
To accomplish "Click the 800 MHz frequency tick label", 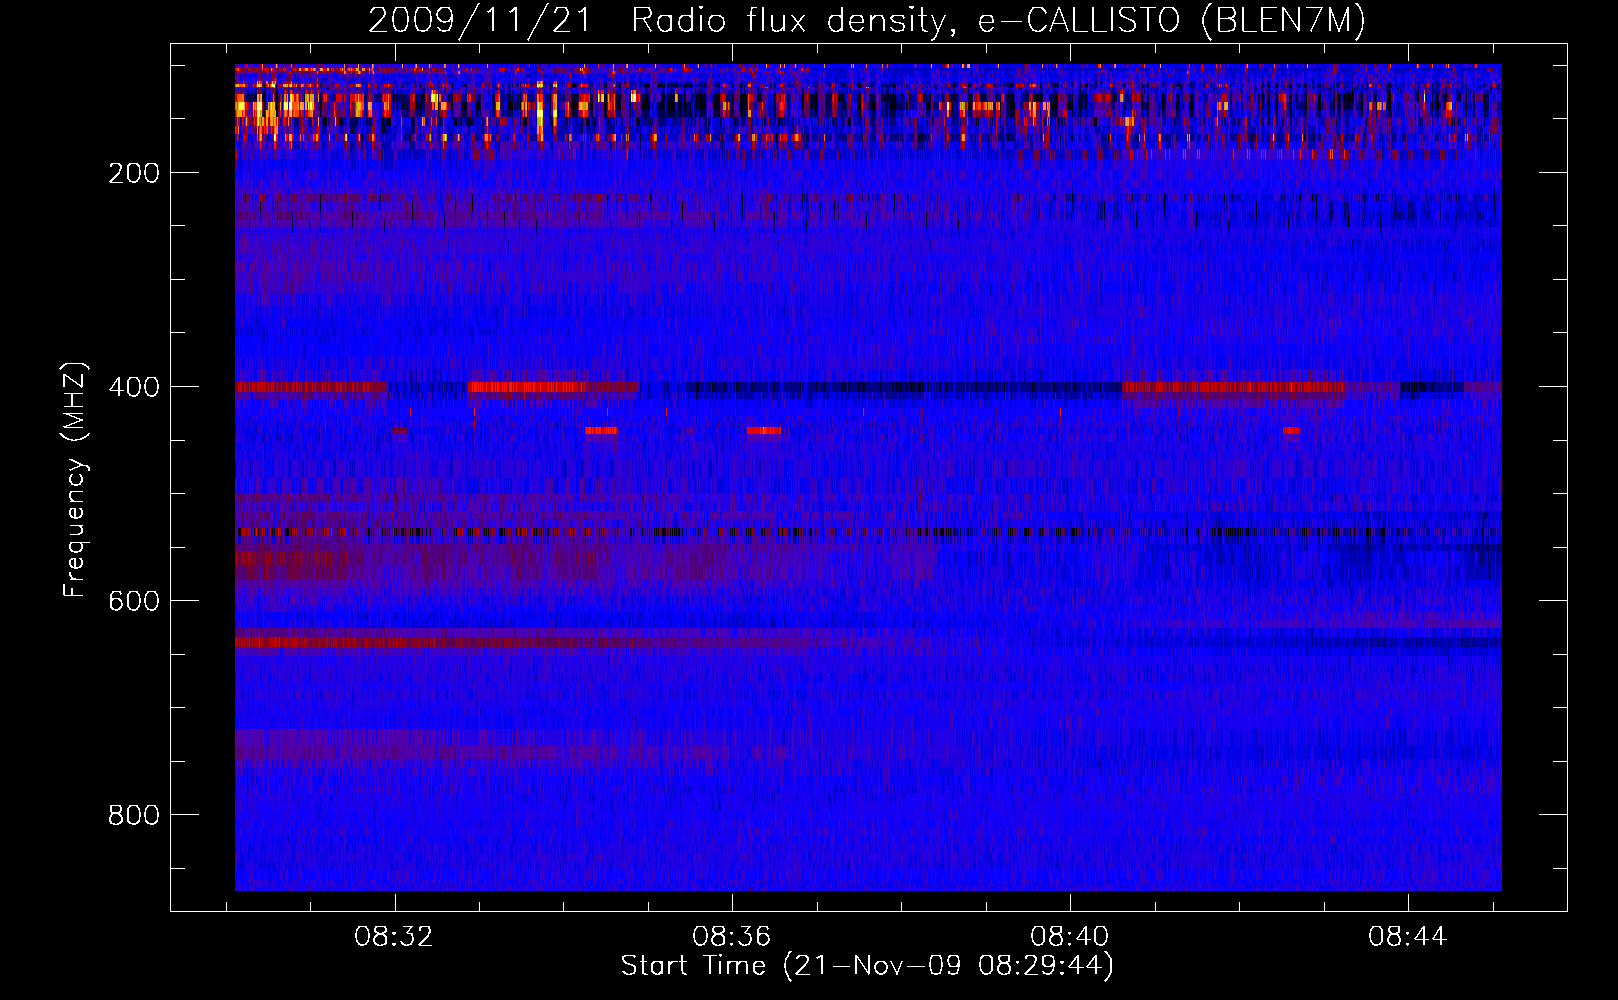I will 134,815.
